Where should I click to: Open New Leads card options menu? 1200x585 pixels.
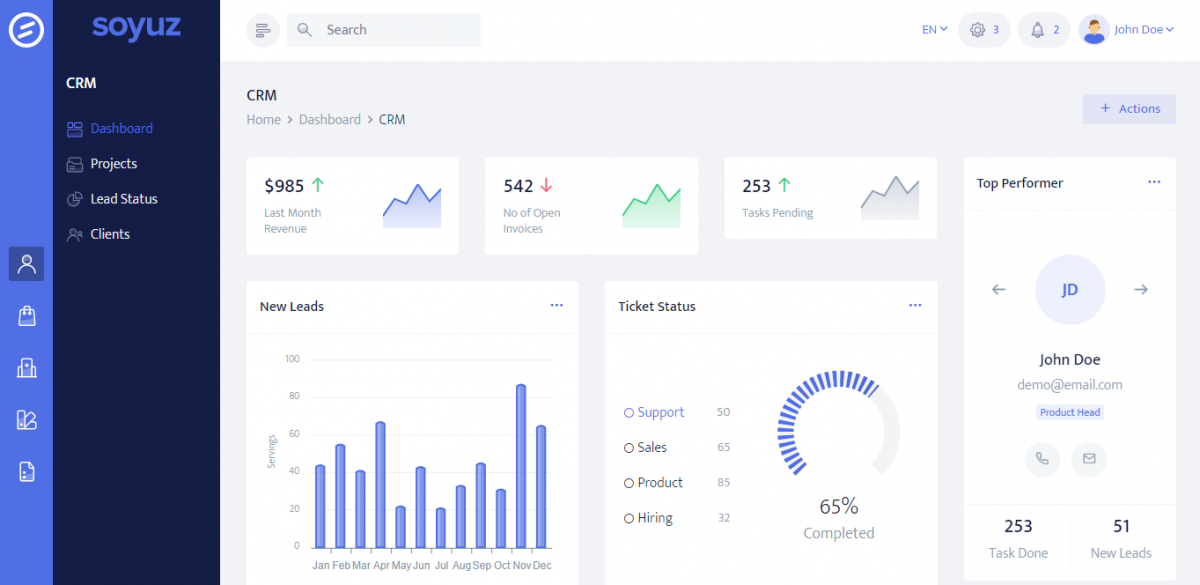tap(557, 305)
